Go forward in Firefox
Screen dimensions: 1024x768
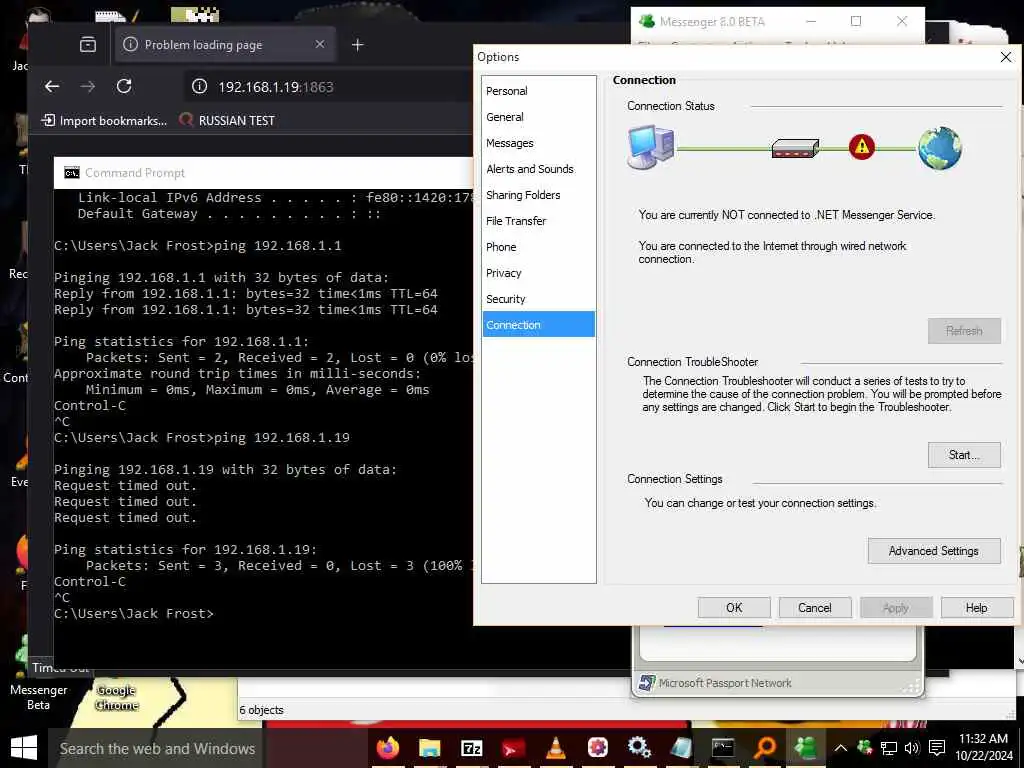[88, 86]
